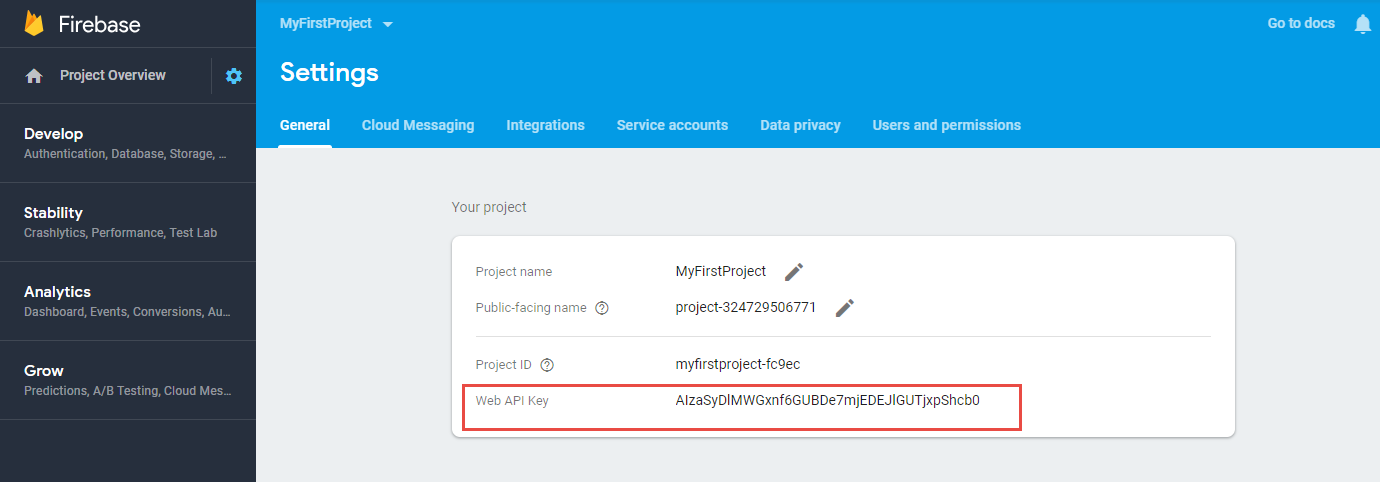The image size is (1380, 482).
Task: Click the Settings page heading
Action: point(329,72)
